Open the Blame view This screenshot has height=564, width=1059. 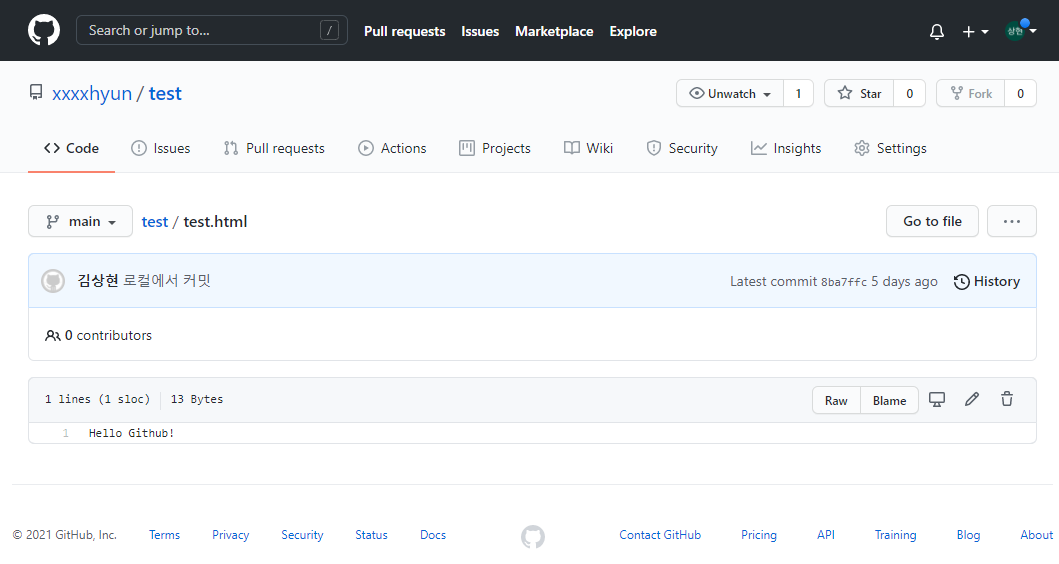click(x=889, y=401)
